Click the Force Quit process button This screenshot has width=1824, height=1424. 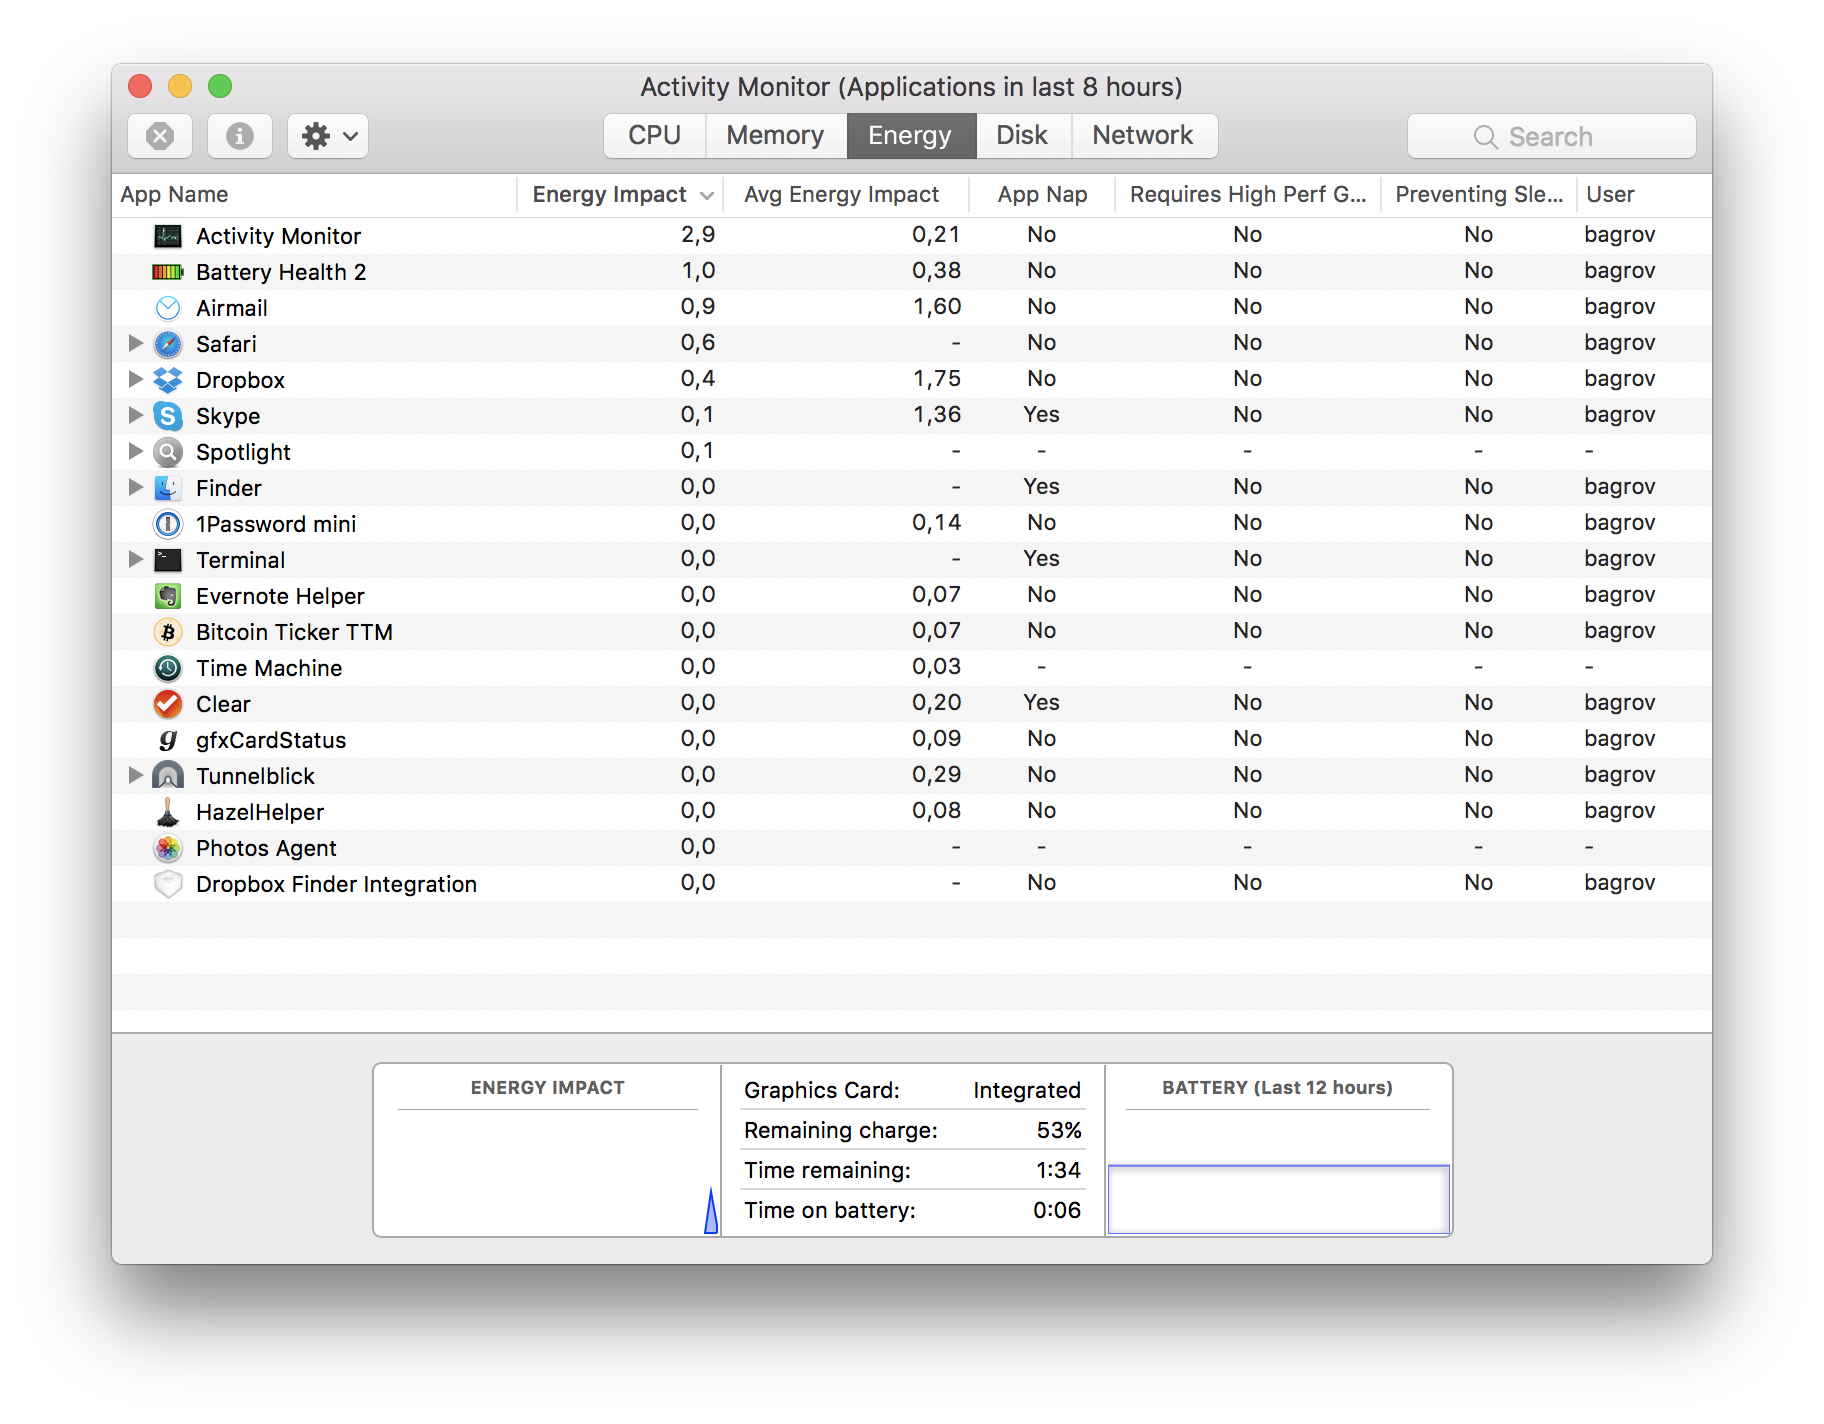[160, 136]
